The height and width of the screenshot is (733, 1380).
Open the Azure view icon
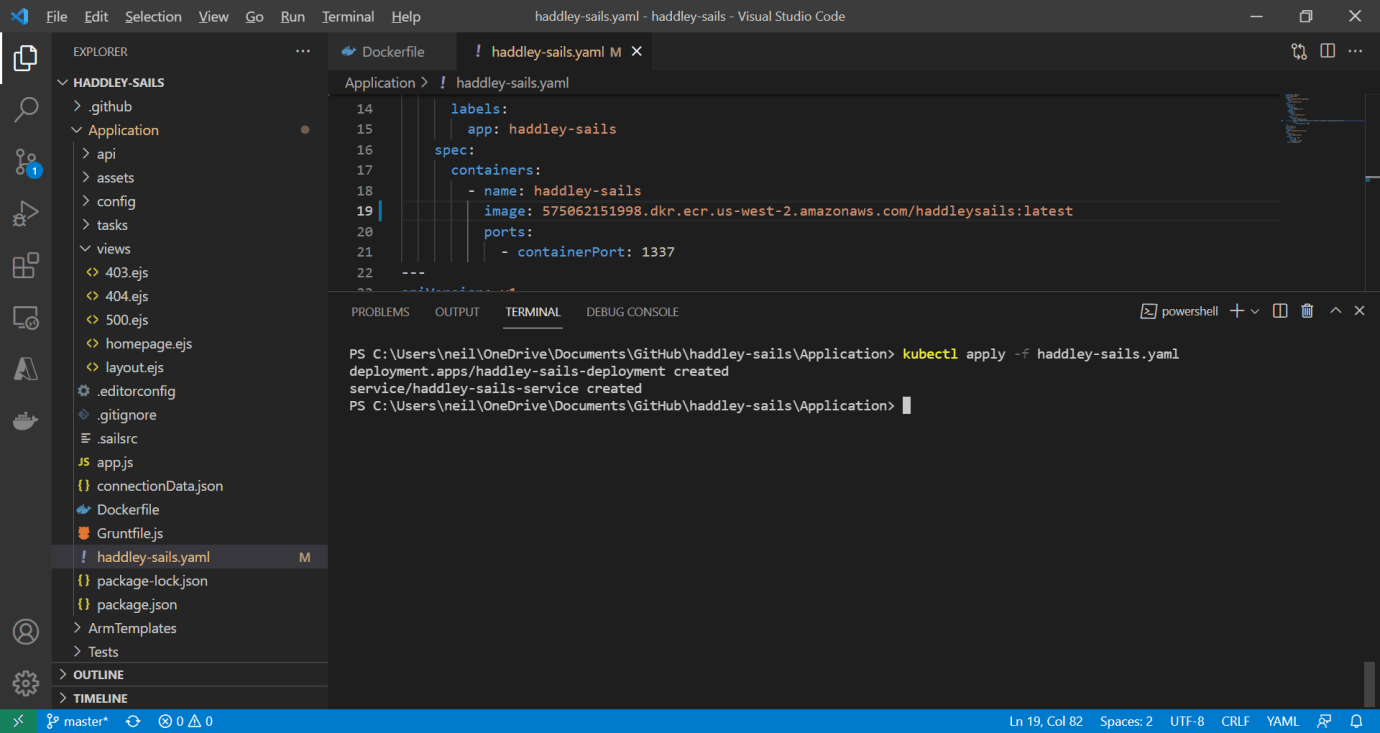click(26, 369)
